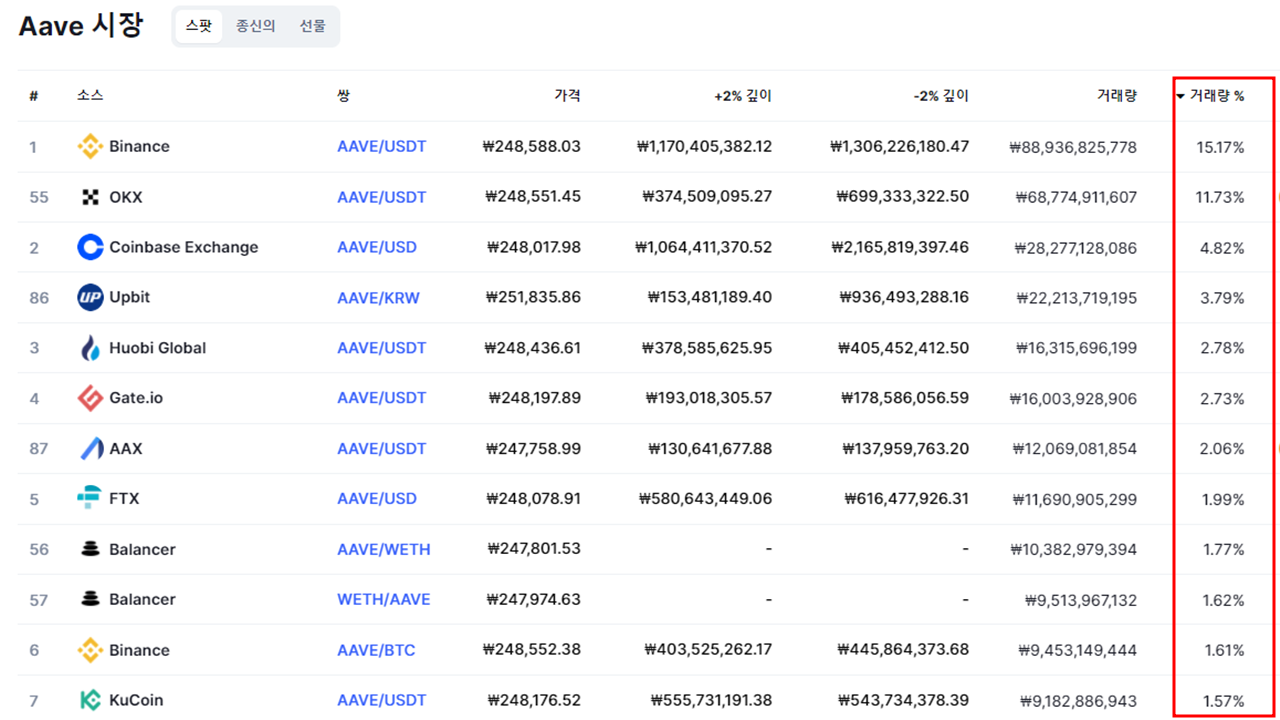Open the Huobi Global AAVE/USDT pair link
This screenshot has width=1280, height=720.
(x=381, y=348)
